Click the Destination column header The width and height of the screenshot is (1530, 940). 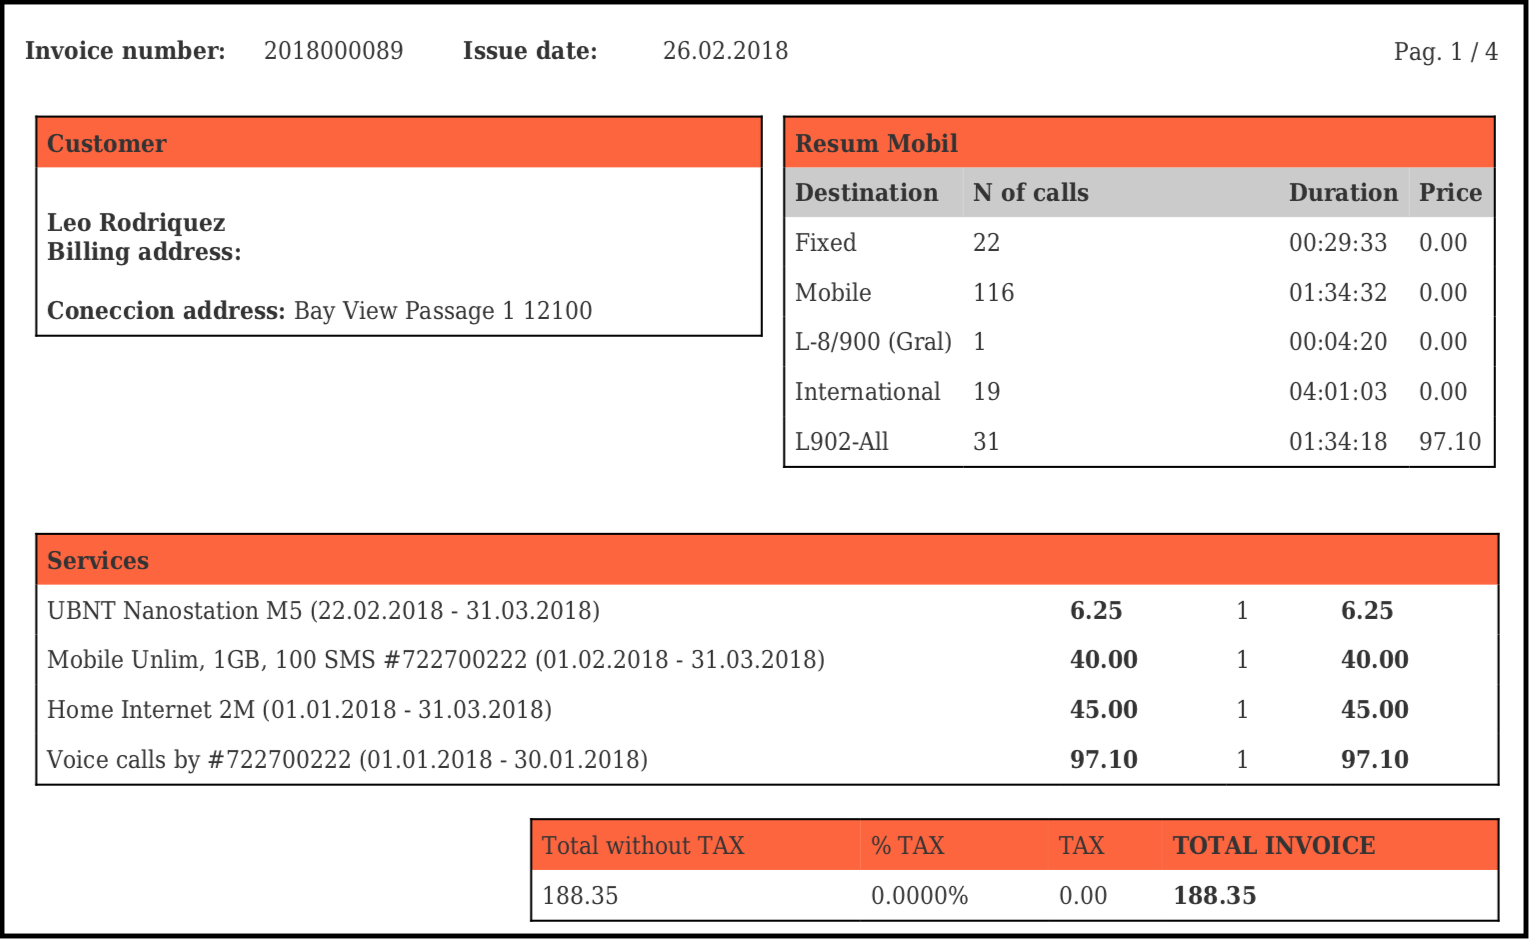click(x=866, y=193)
